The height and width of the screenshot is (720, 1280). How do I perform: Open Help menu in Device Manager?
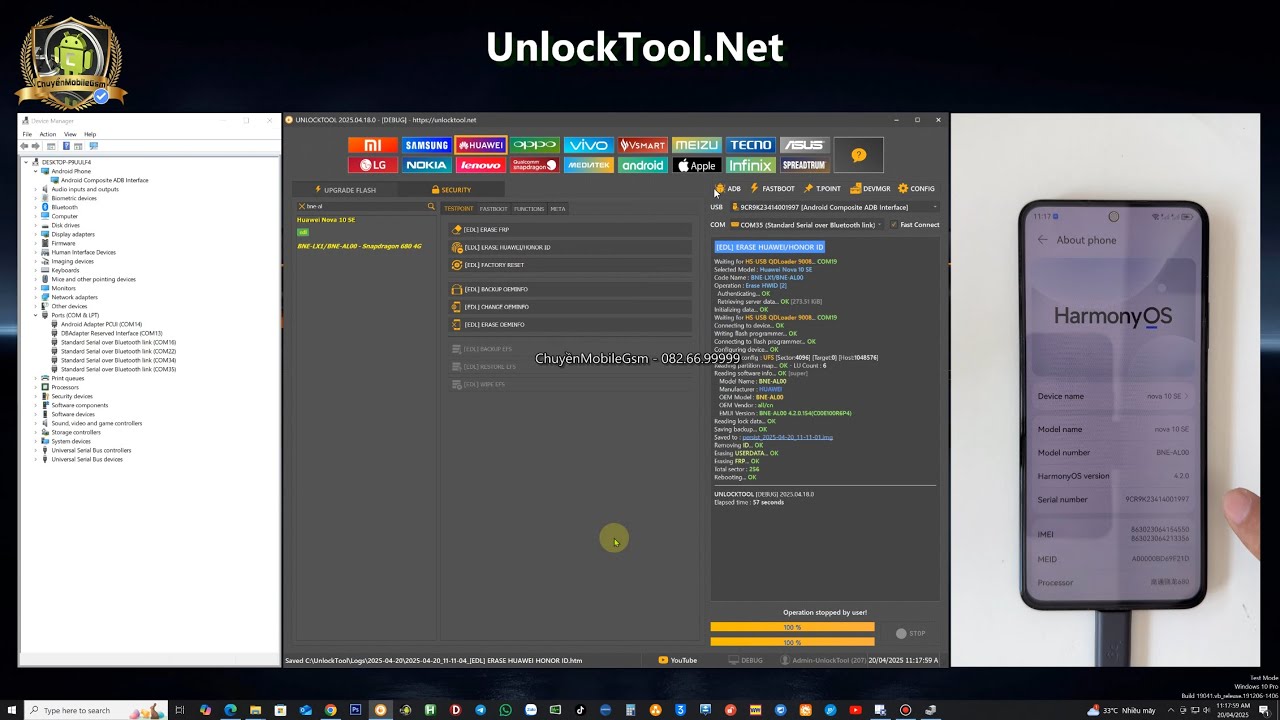click(90, 134)
